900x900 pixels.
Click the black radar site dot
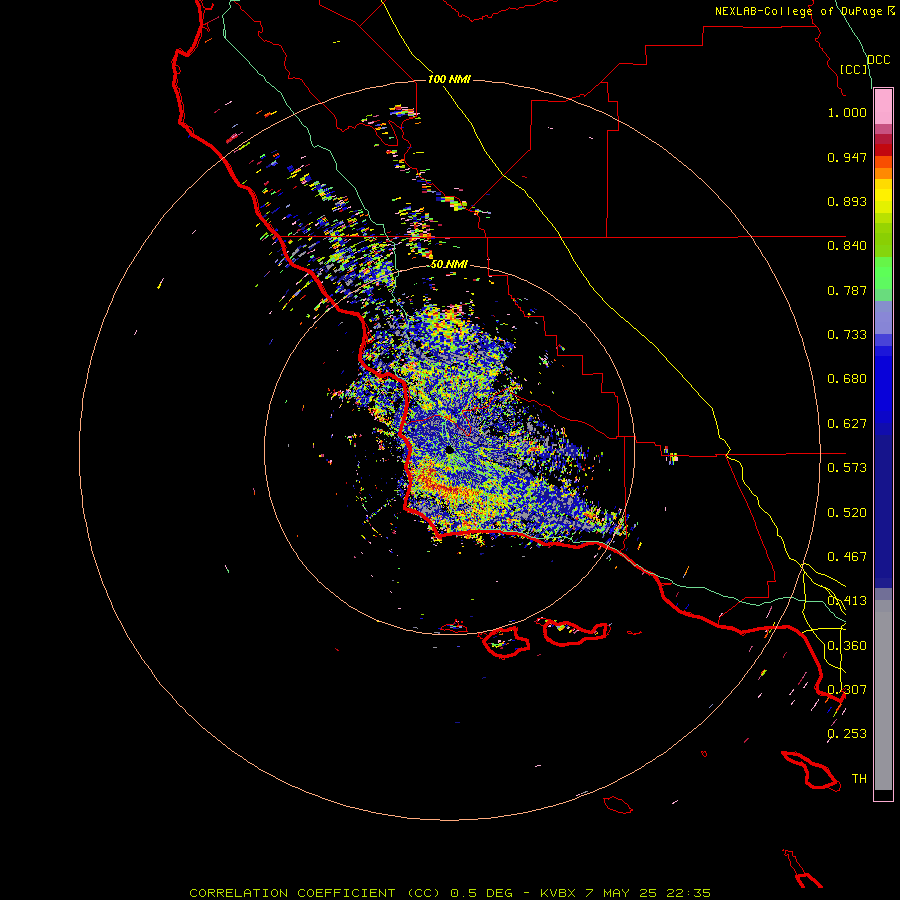coord(449,451)
